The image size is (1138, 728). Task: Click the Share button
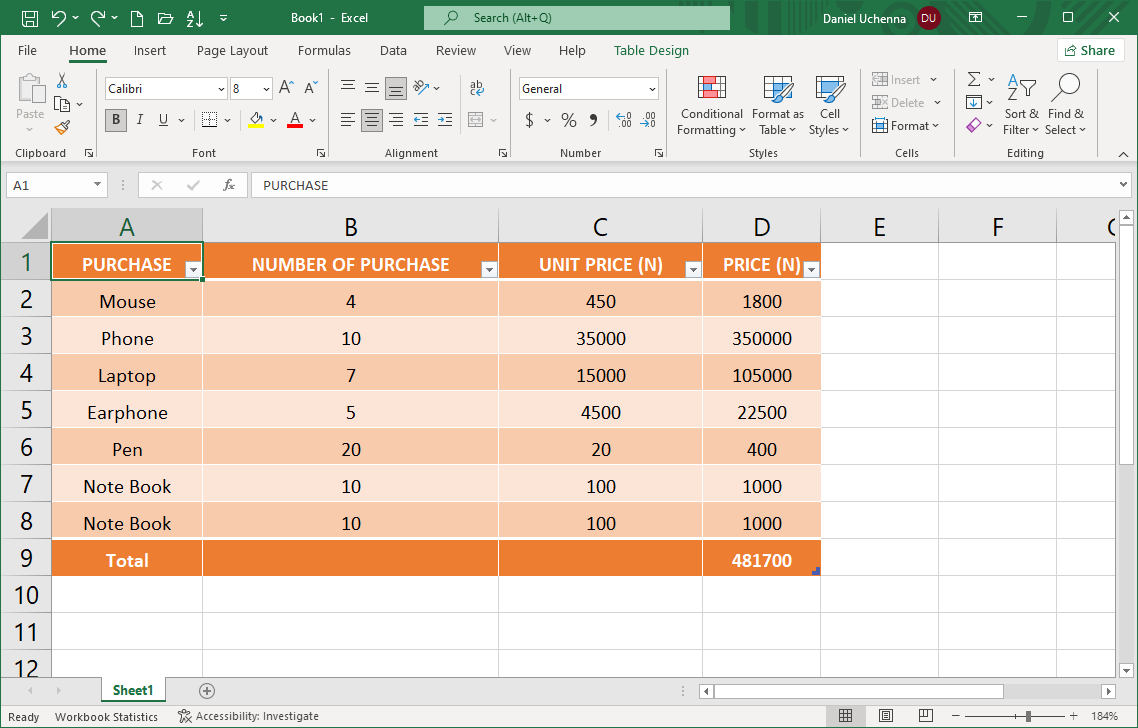pos(1090,50)
